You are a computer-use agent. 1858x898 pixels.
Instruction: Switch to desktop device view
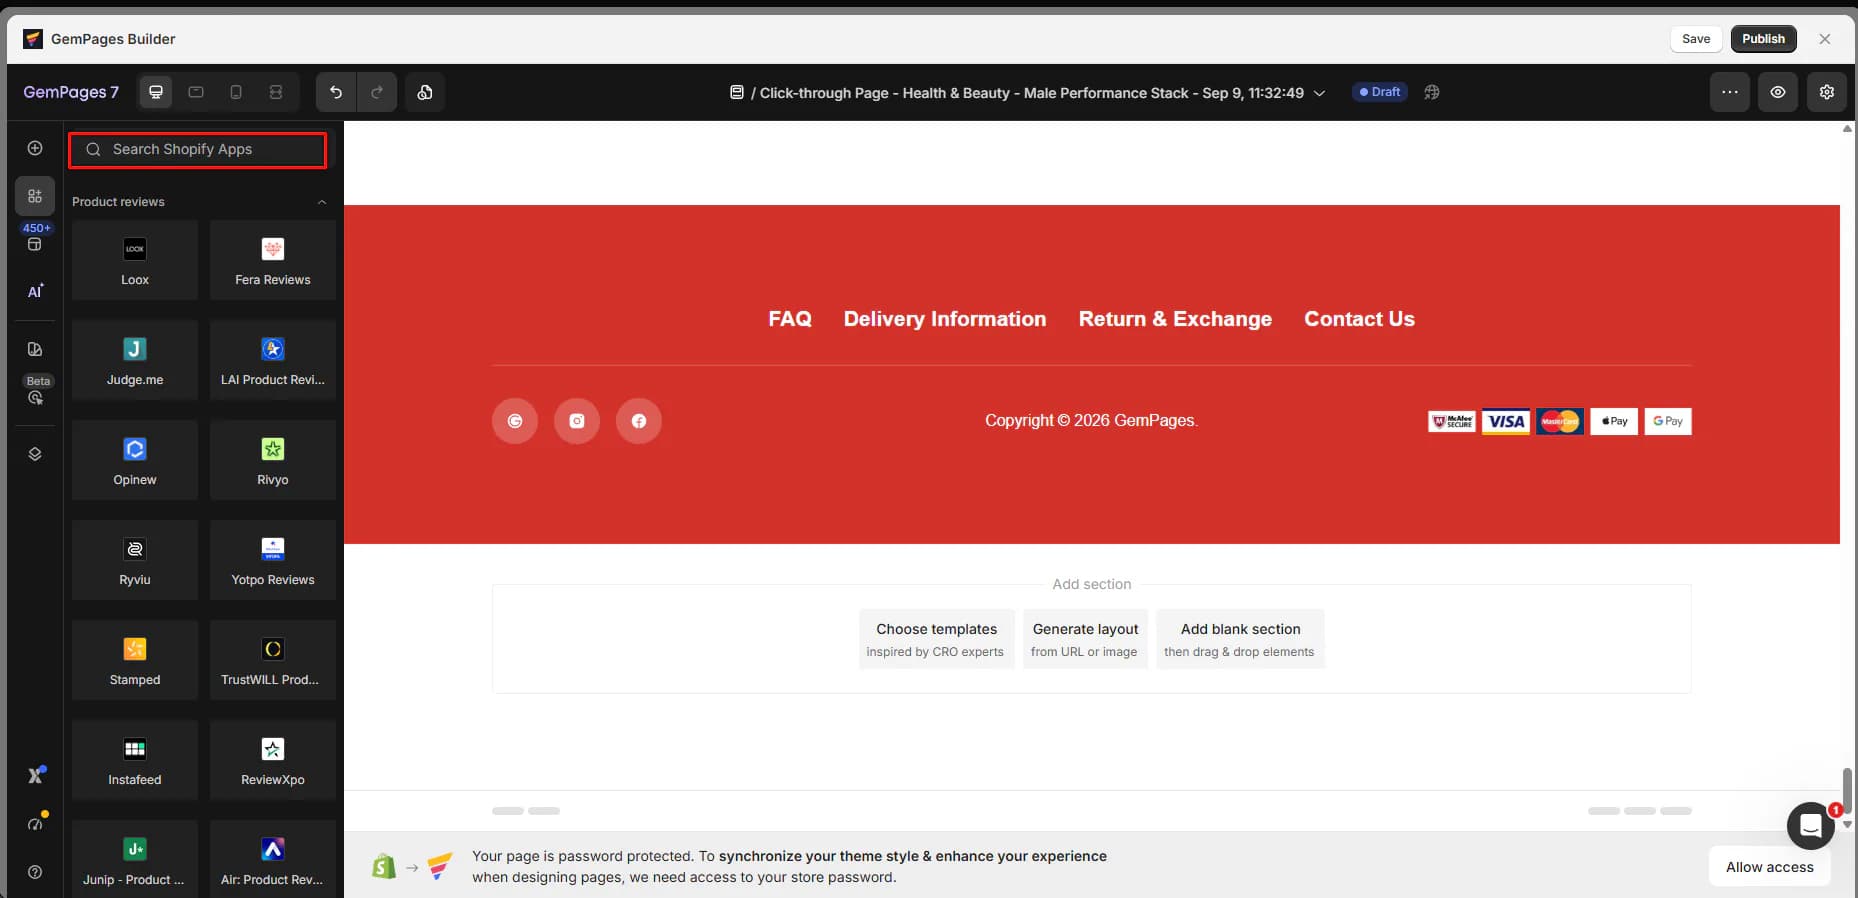click(x=156, y=92)
